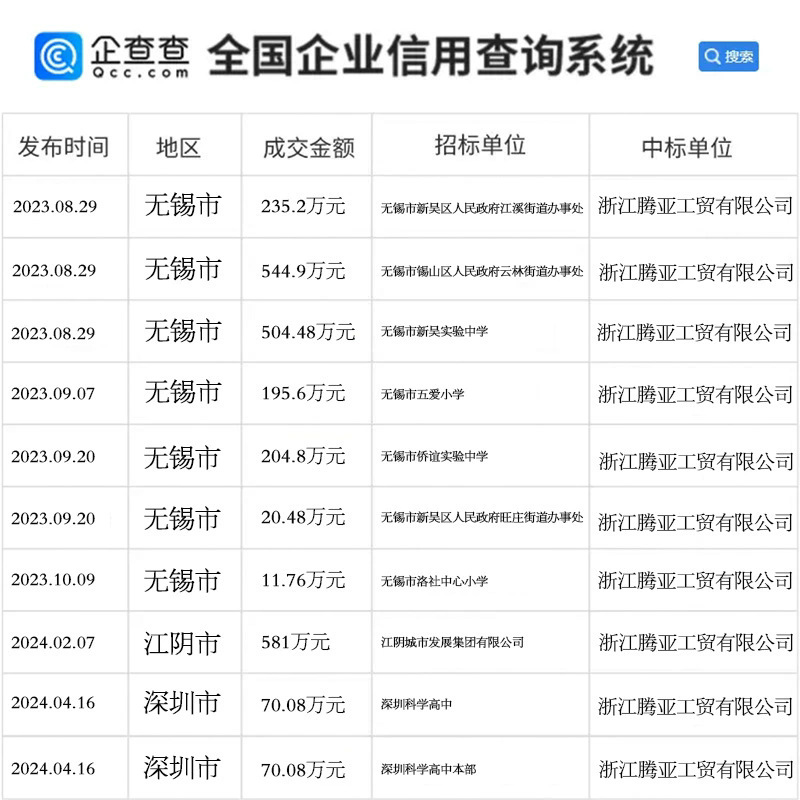
Task: Select the 地区 column header
Action: [x=180, y=147]
